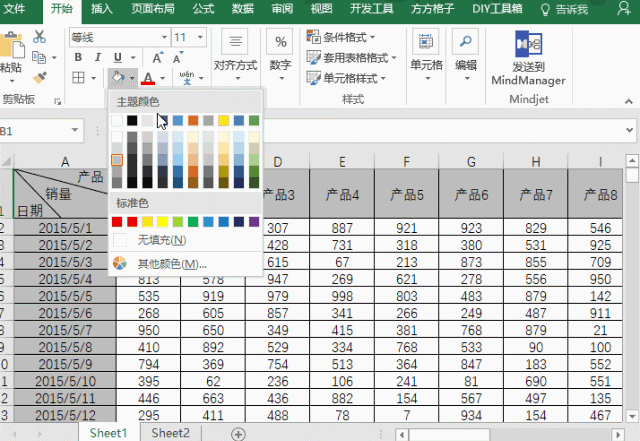Select cell containing 产品6
640x441 pixels.
pos(471,194)
